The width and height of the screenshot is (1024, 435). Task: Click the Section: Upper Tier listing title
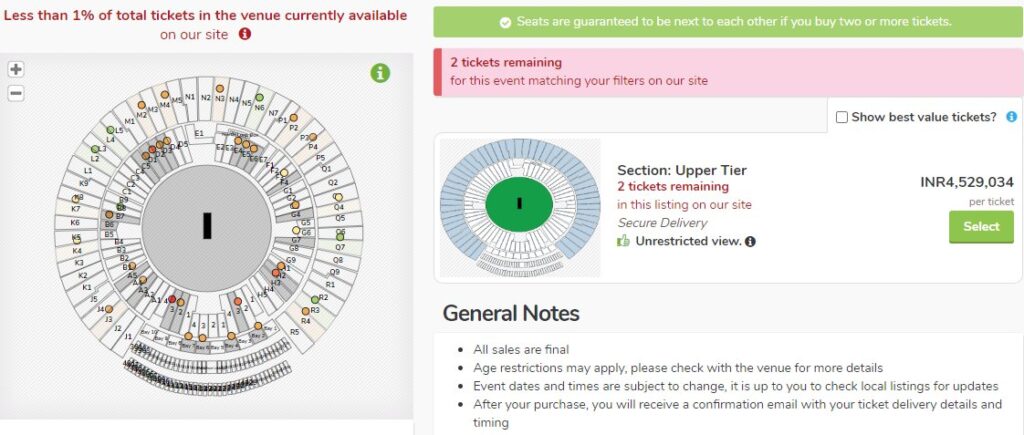(x=682, y=170)
